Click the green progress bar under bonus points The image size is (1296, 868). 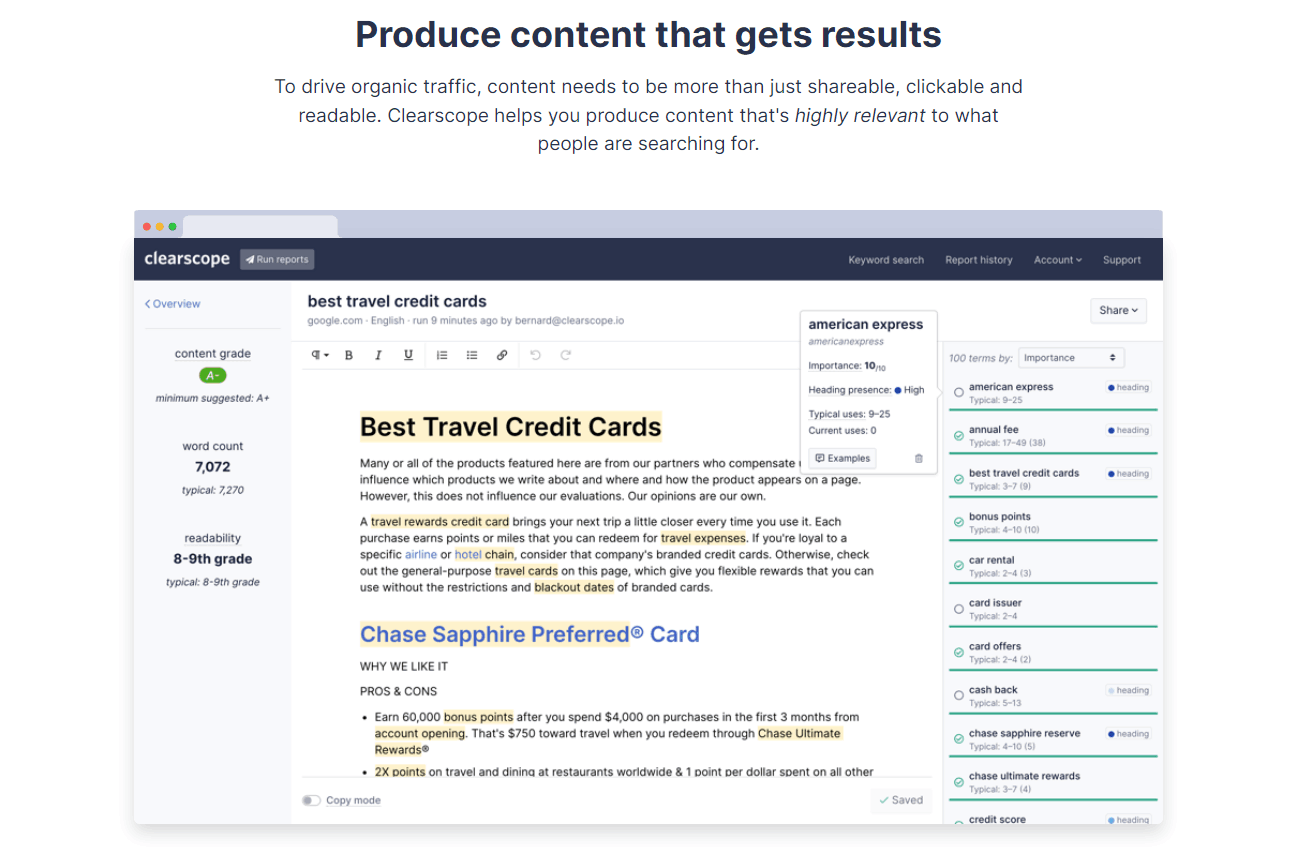pyautogui.click(x=1052, y=540)
